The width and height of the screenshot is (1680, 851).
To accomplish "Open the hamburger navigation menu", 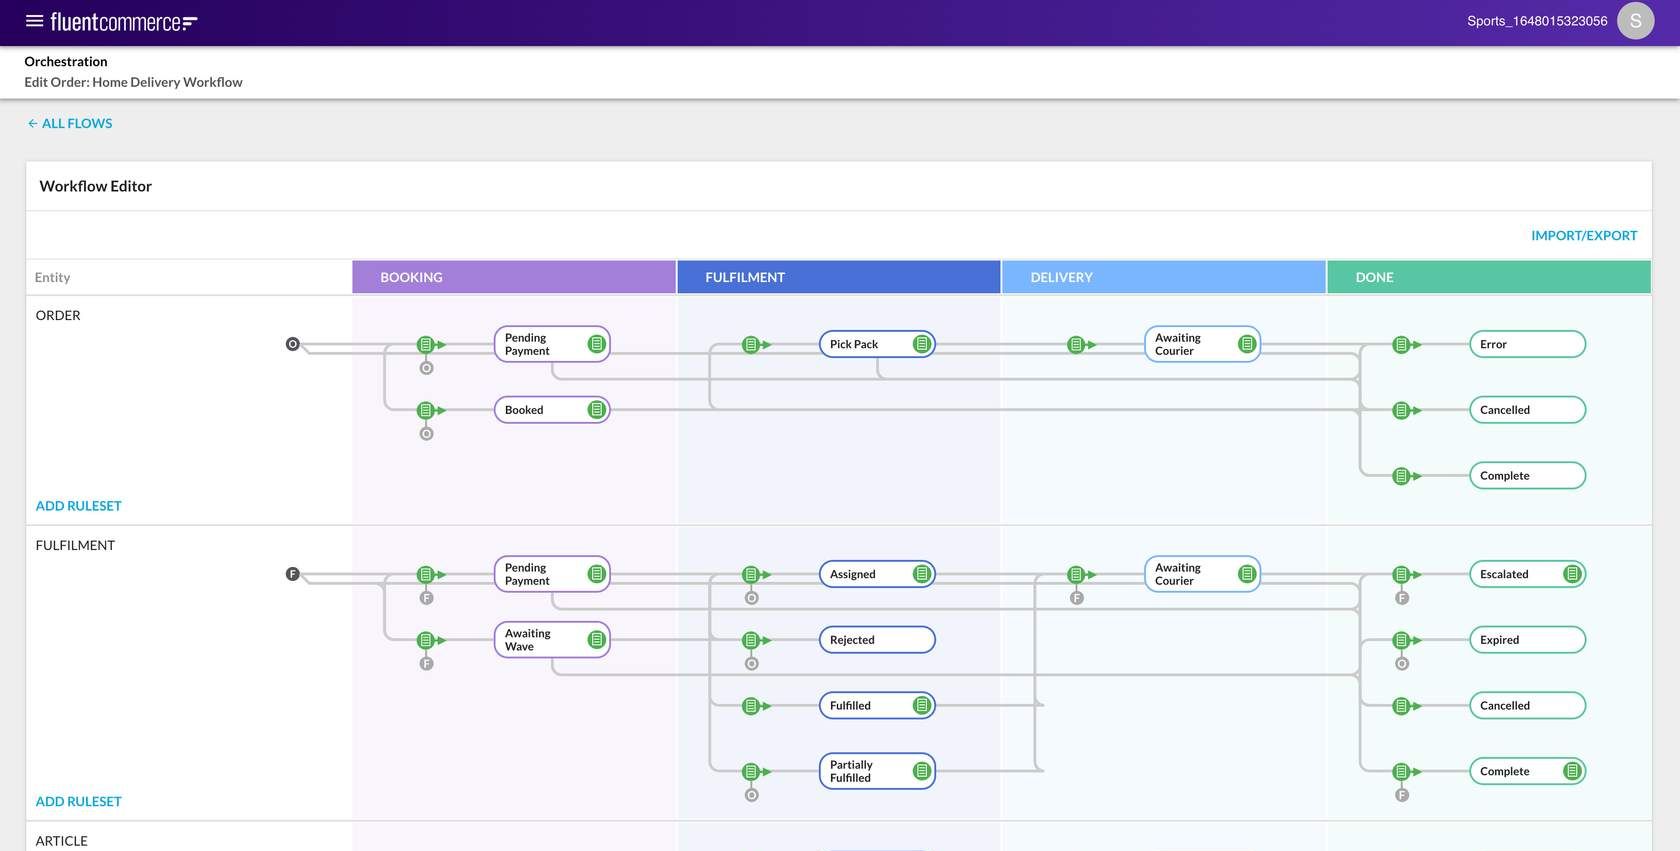I will click(34, 21).
